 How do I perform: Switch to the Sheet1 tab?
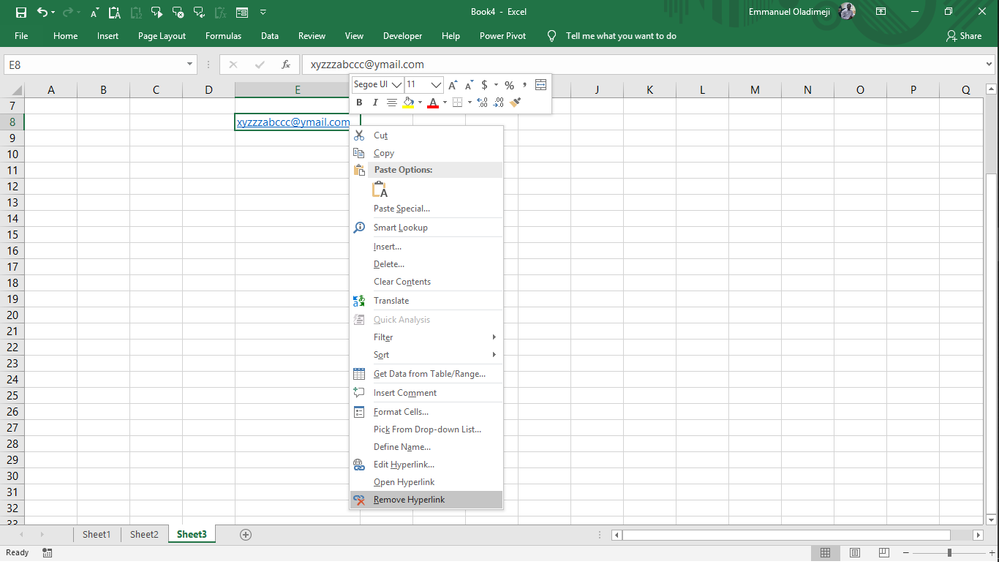[96, 534]
